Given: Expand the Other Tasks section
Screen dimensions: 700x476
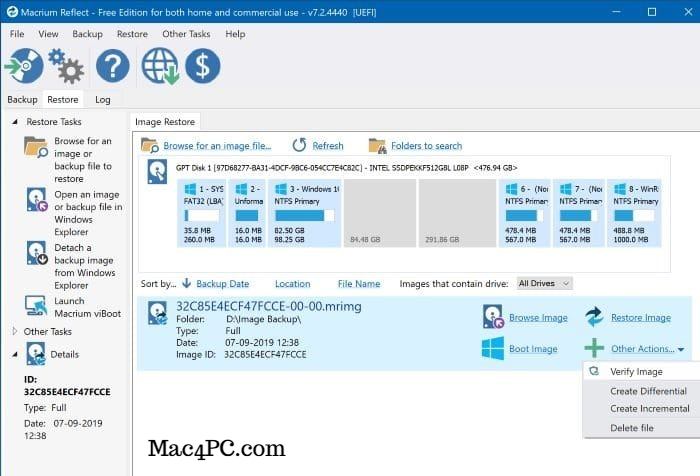Looking at the screenshot, I should 15,331.
